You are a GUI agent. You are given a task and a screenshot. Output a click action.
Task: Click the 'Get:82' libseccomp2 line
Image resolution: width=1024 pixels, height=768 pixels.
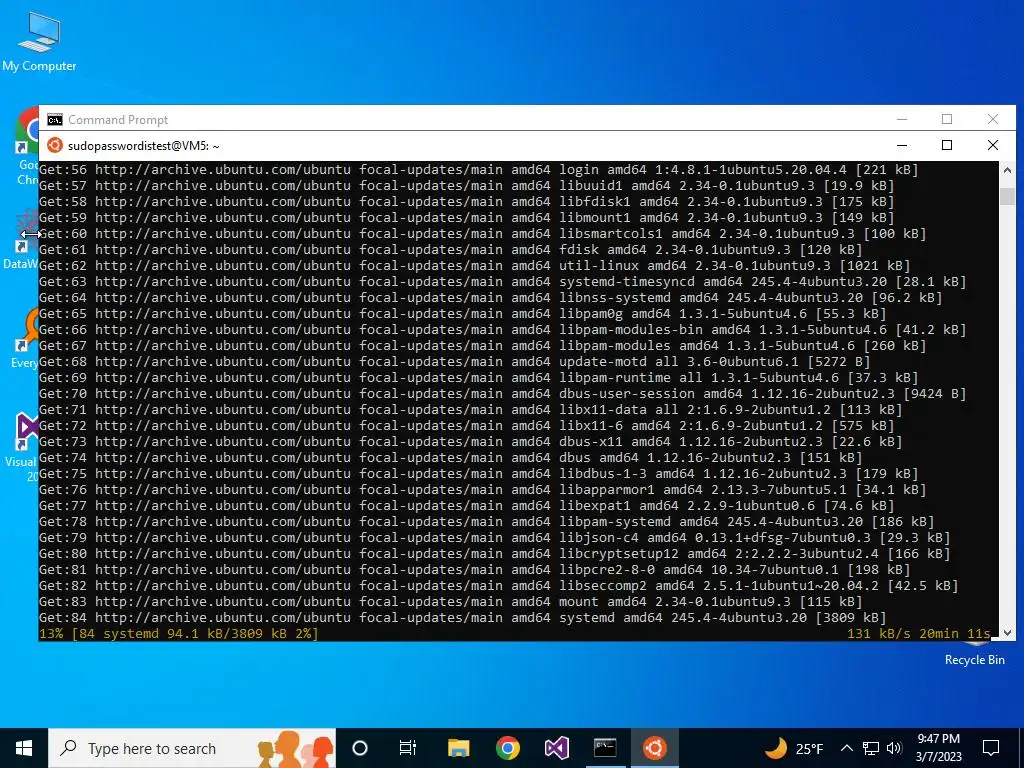(x=498, y=586)
